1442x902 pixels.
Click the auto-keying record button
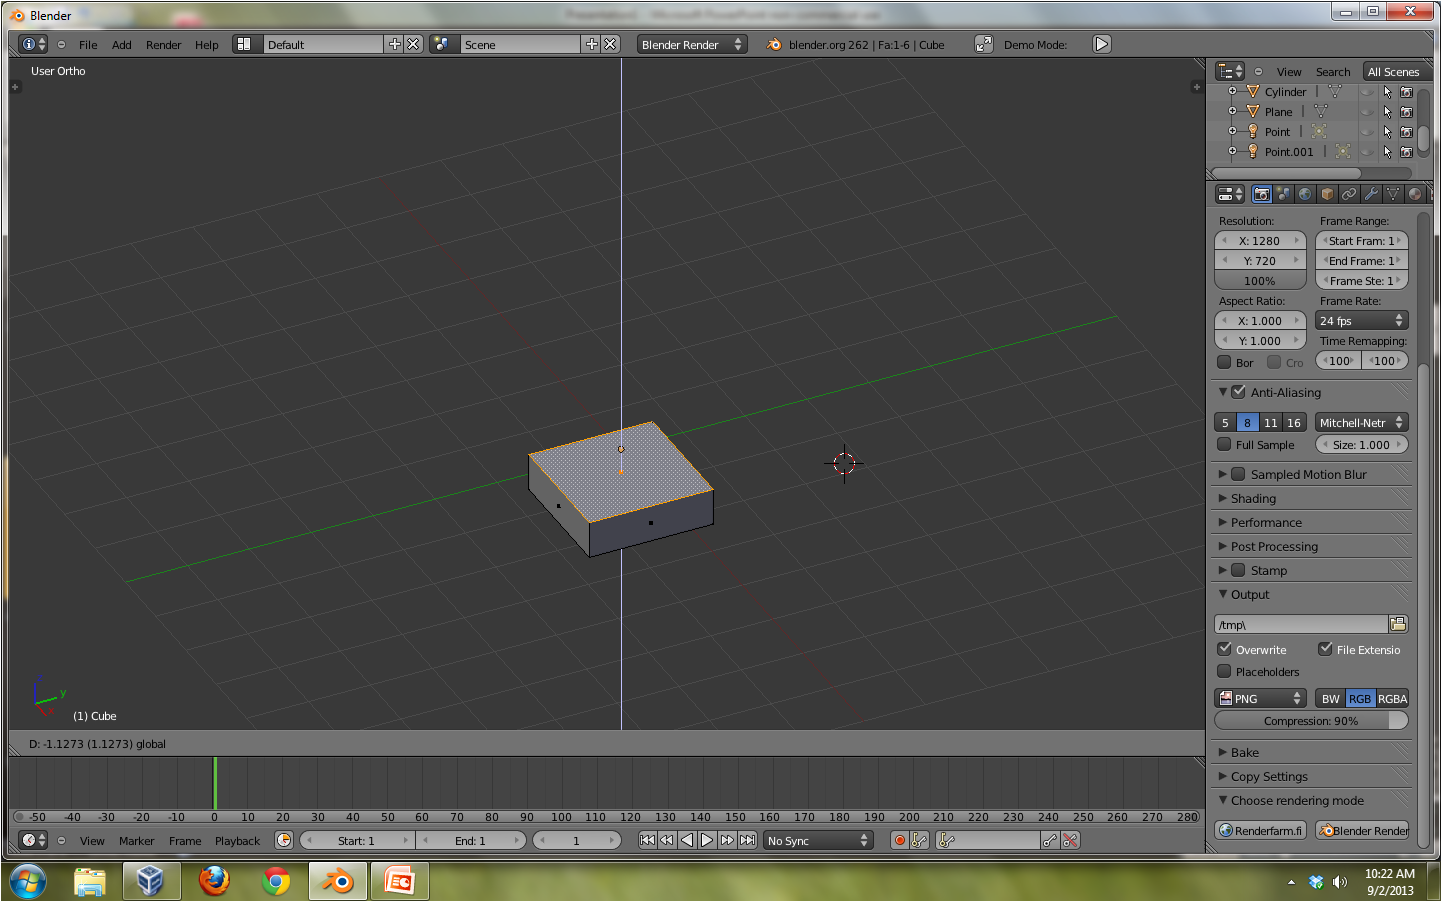[899, 840]
